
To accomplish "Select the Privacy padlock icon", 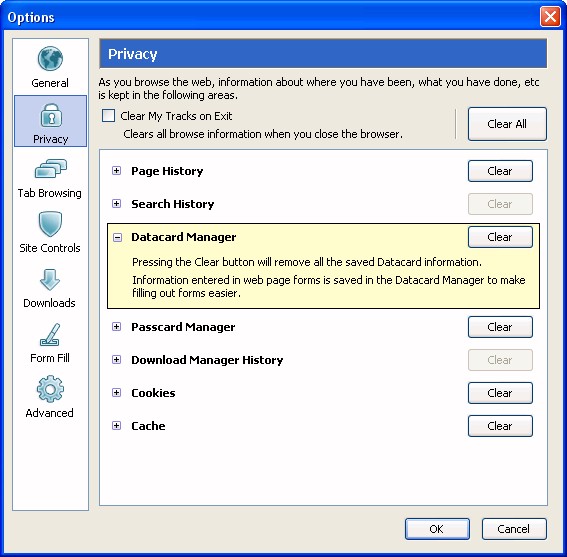I will coord(51,115).
